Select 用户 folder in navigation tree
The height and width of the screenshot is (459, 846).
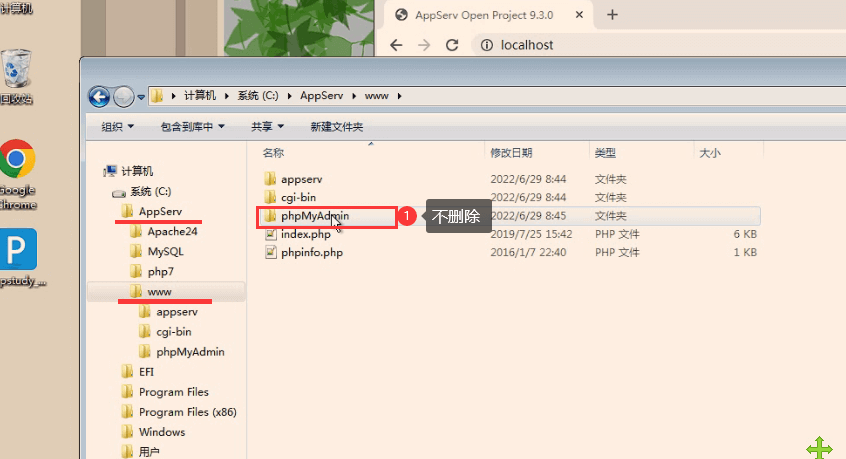coord(149,452)
